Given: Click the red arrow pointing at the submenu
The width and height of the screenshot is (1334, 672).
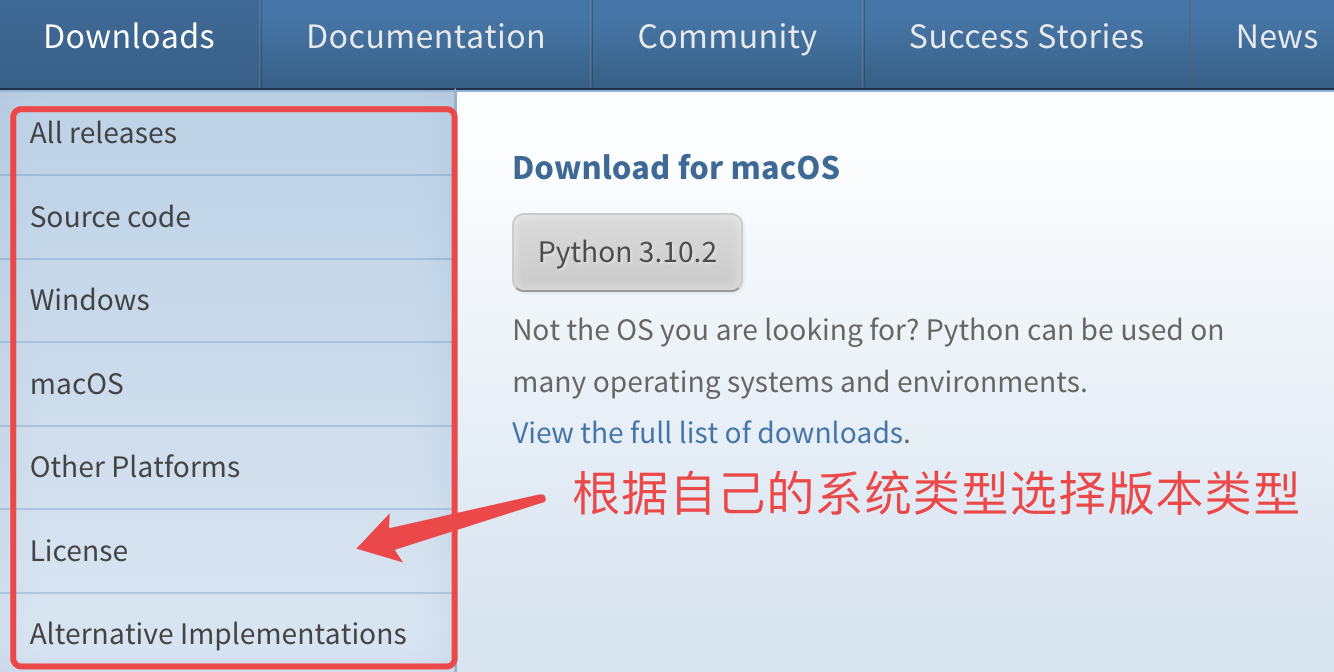Looking at the screenshot, I should click(x=450, y=522).
